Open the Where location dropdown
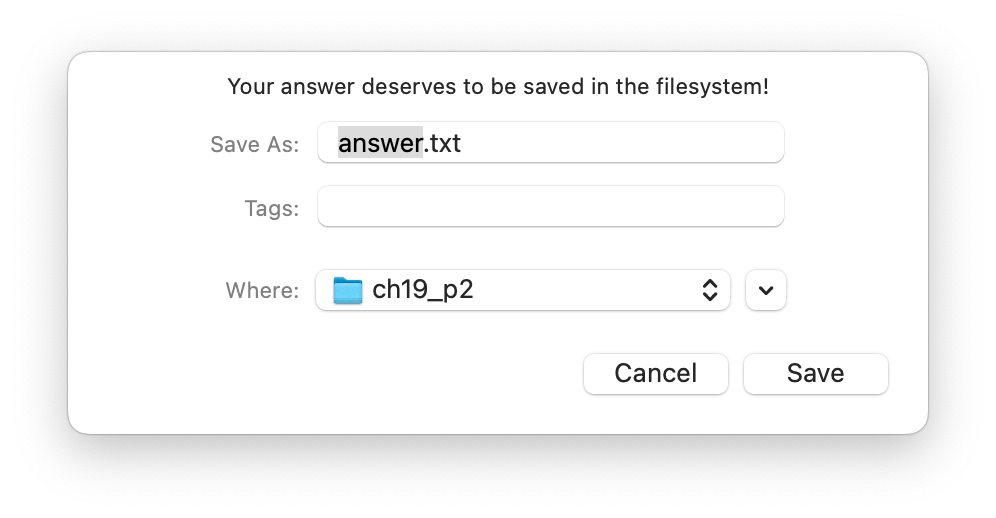 [523, 290]
